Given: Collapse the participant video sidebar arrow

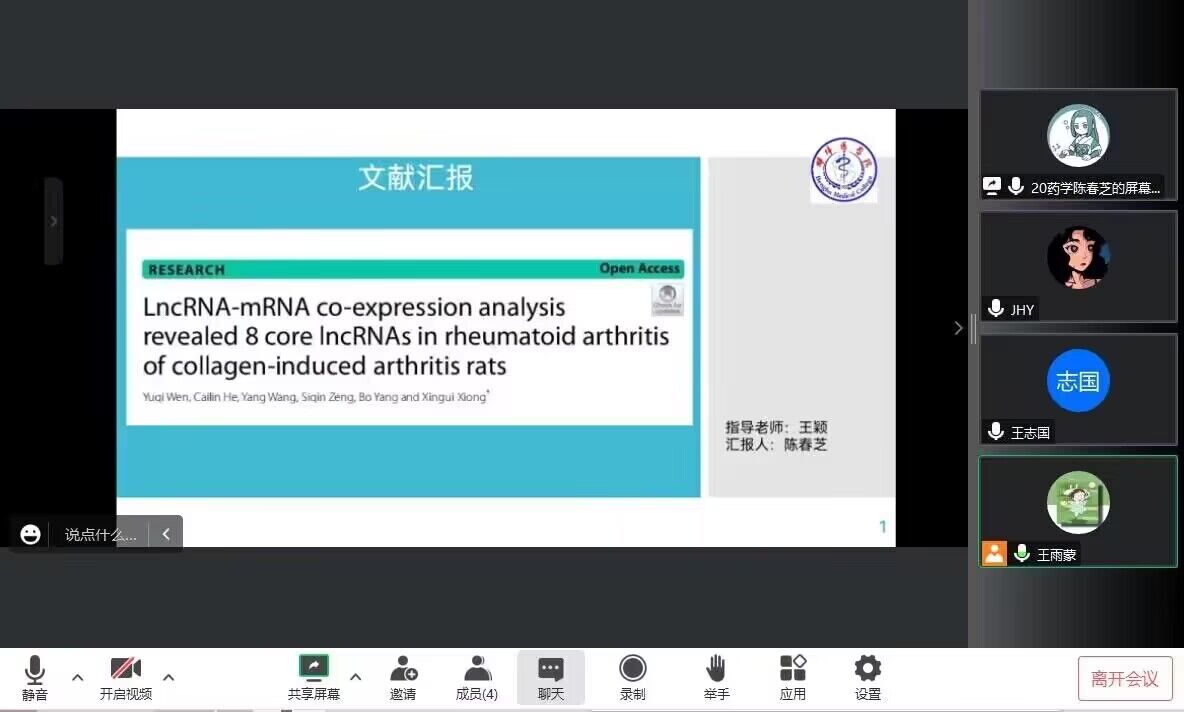Looking at the screenshot, I should coord(957,328).
